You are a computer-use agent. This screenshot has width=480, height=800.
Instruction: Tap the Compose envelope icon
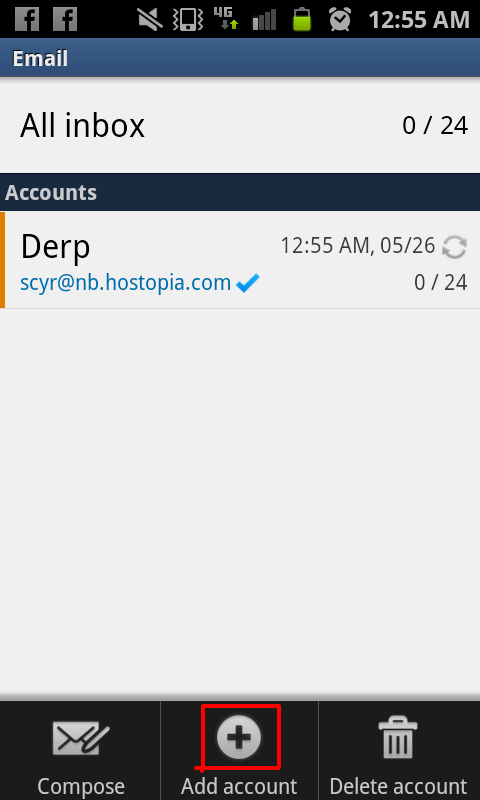pyautogui.click(x=81, y=738)
